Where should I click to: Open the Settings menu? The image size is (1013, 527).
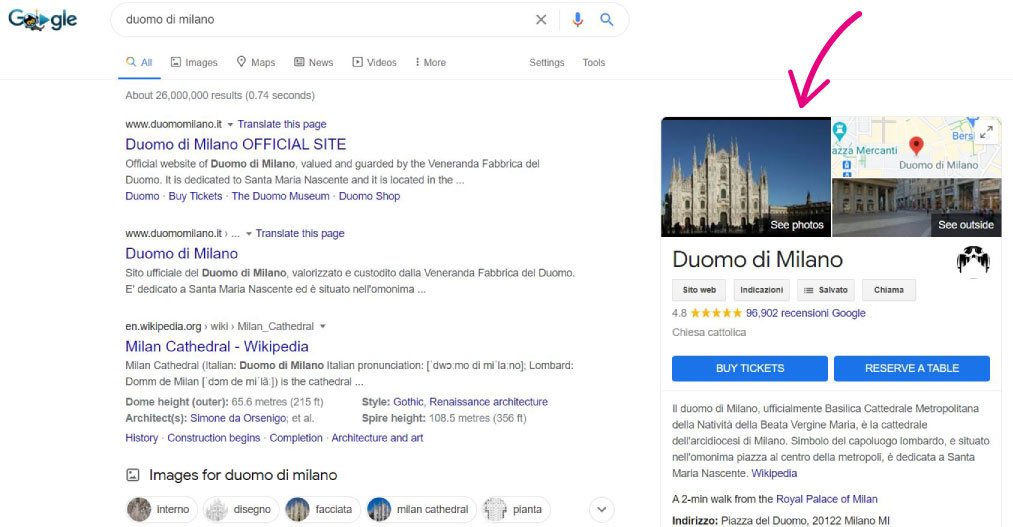547,63
